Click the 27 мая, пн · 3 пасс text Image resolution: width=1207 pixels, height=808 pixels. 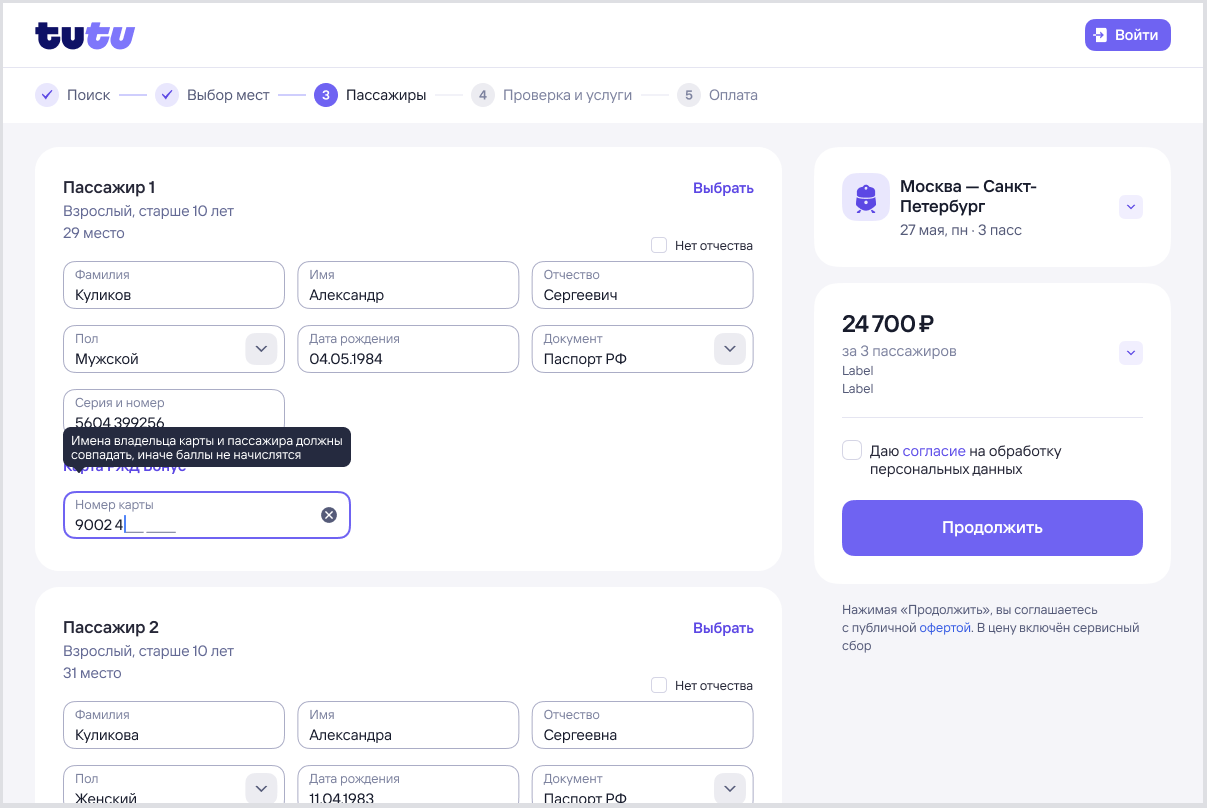tap(961, 230)
